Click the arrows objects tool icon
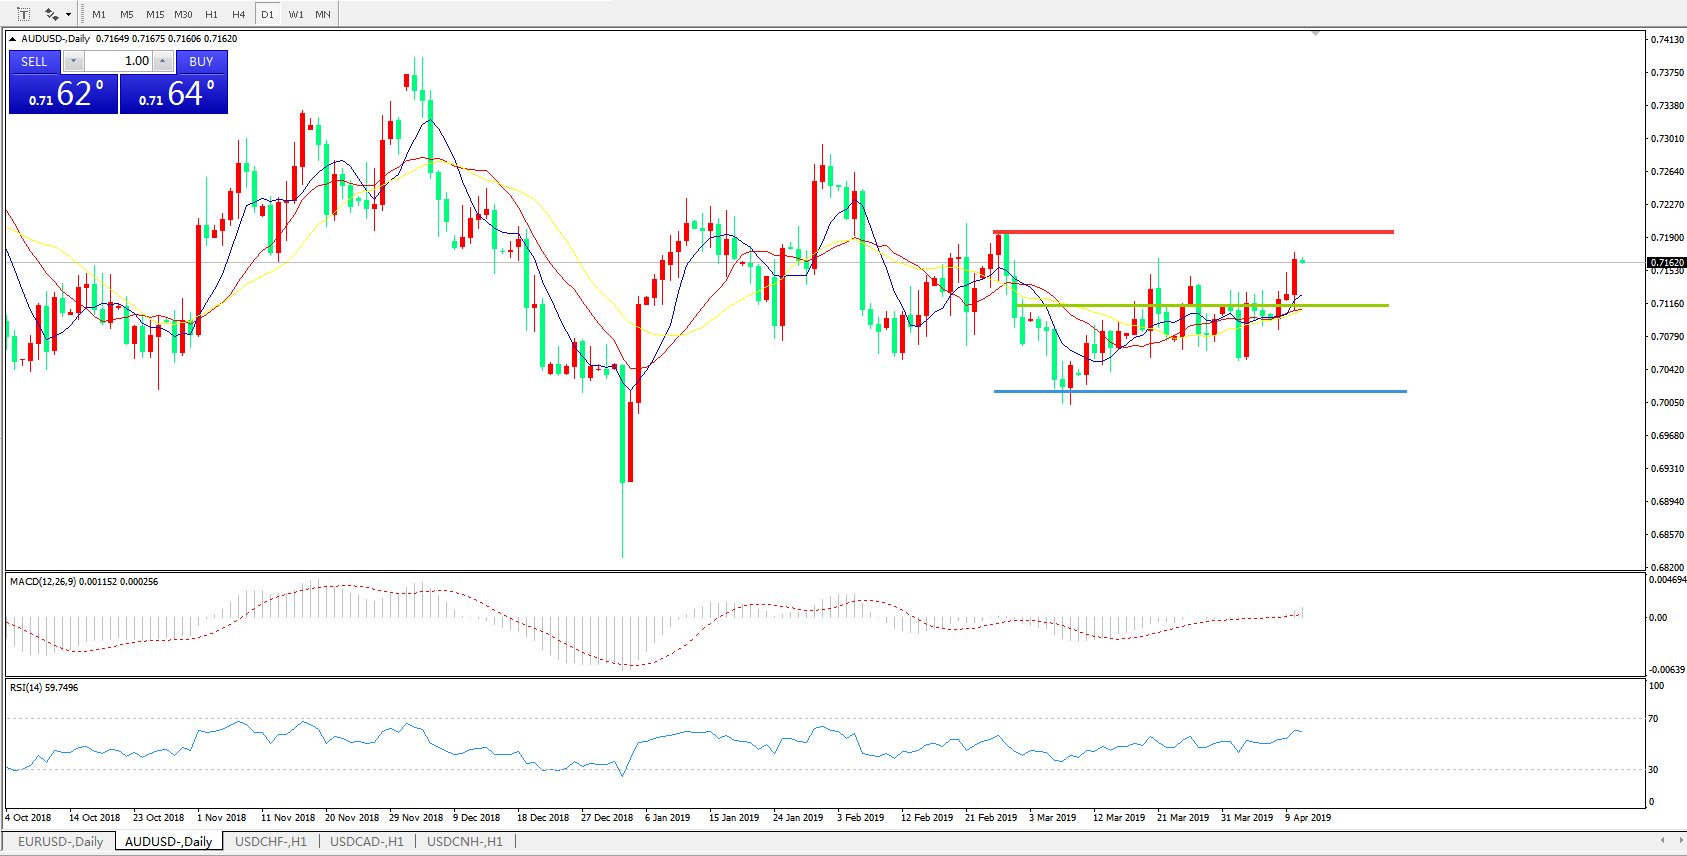Viewport: 1687px width, 856px height. (x=51, y=14)
